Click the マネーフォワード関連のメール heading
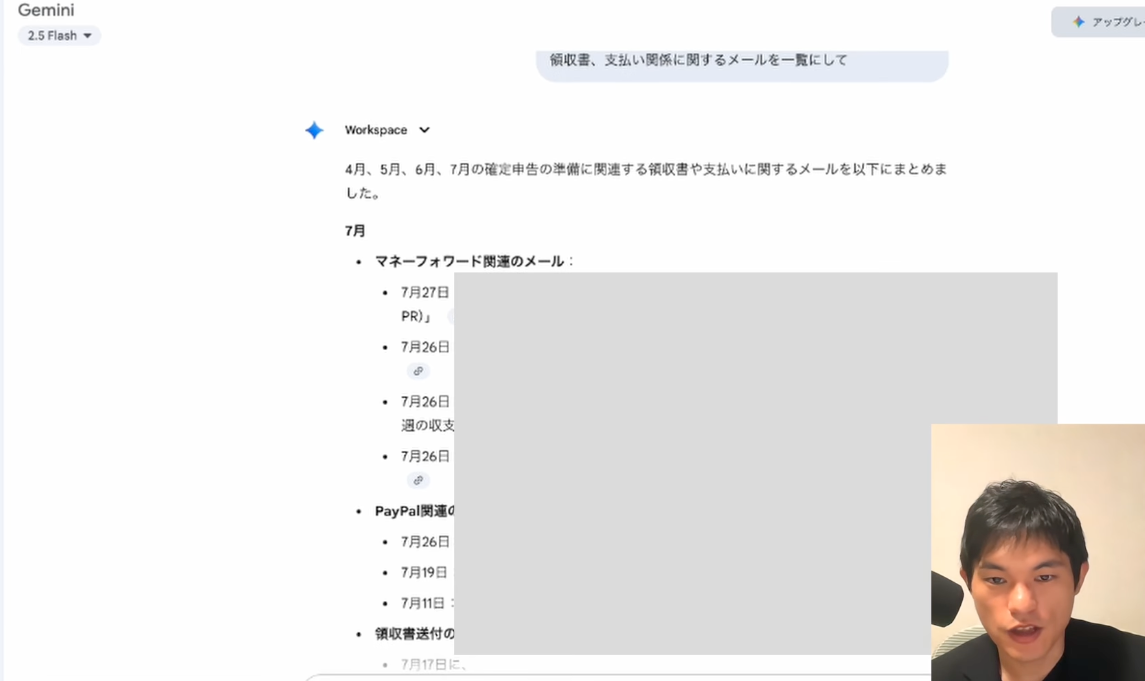 pyautogui.click(x=470, y=261)
